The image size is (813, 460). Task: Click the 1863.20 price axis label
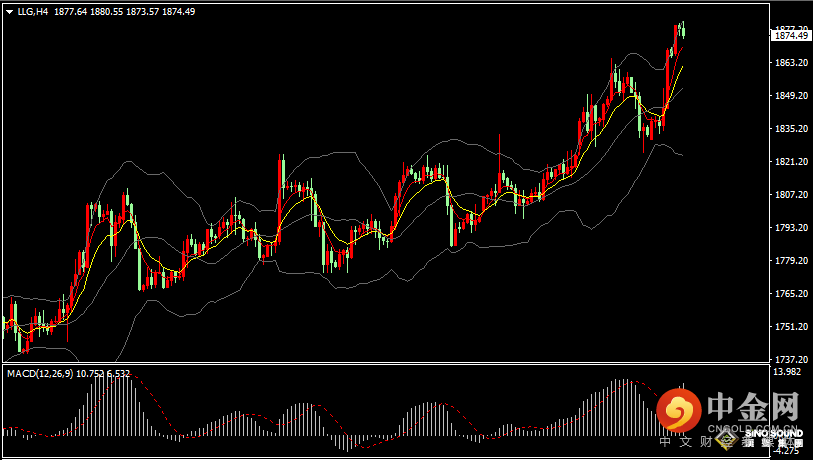790,63
